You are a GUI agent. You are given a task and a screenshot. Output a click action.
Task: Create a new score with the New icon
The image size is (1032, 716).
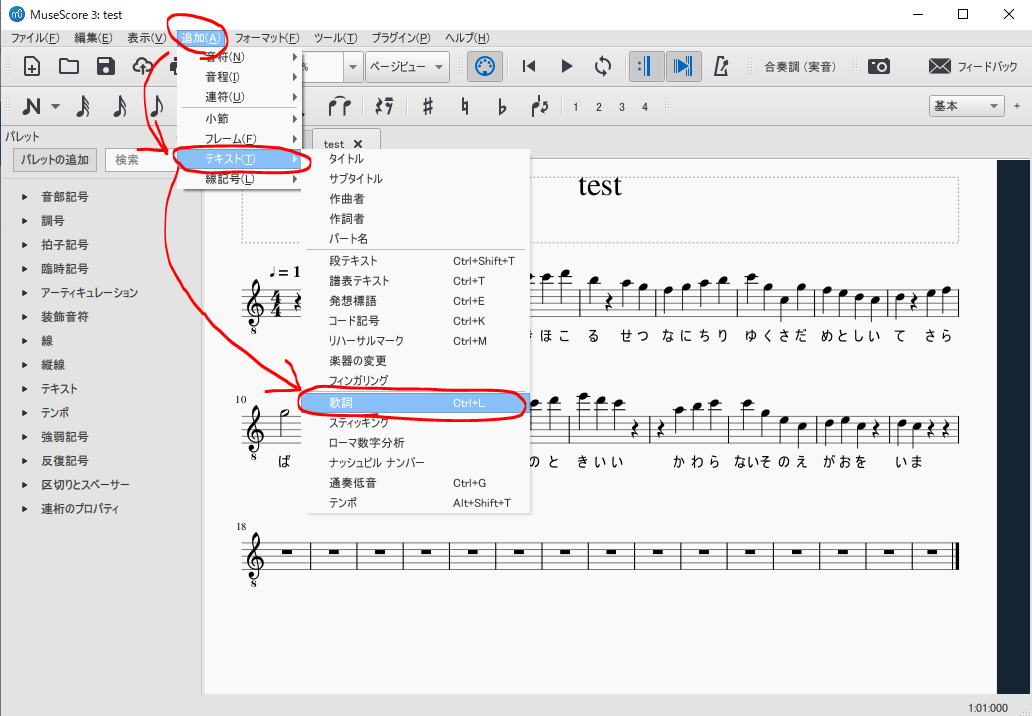32,66
